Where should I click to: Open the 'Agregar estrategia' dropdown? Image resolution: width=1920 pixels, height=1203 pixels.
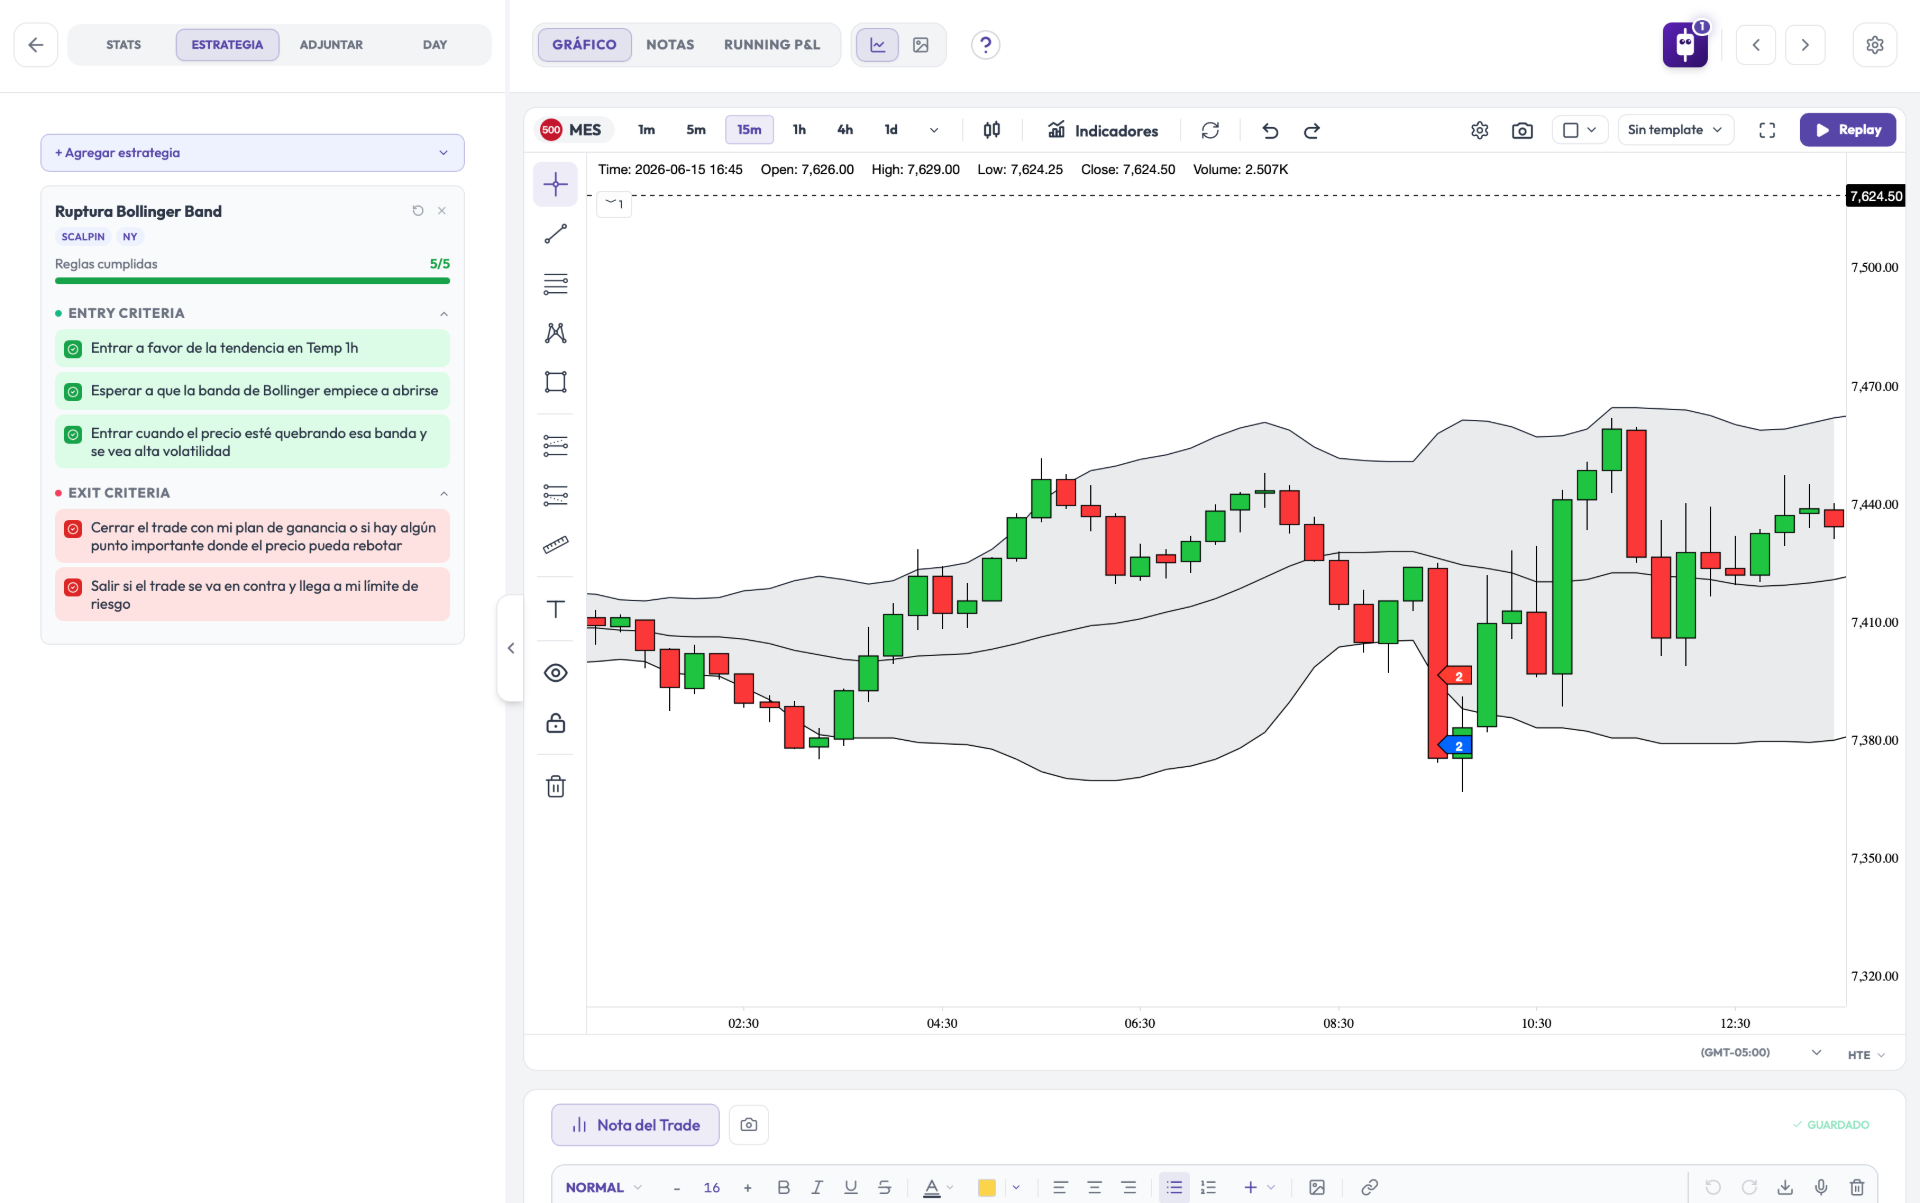click(252, 153)
